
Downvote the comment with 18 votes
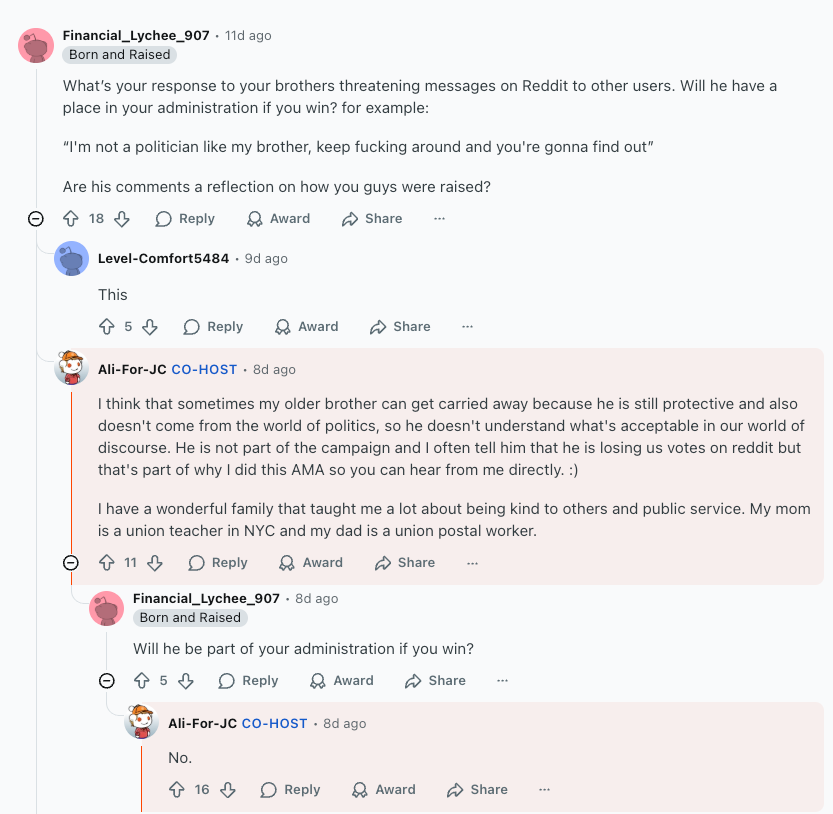pos(122,218)
